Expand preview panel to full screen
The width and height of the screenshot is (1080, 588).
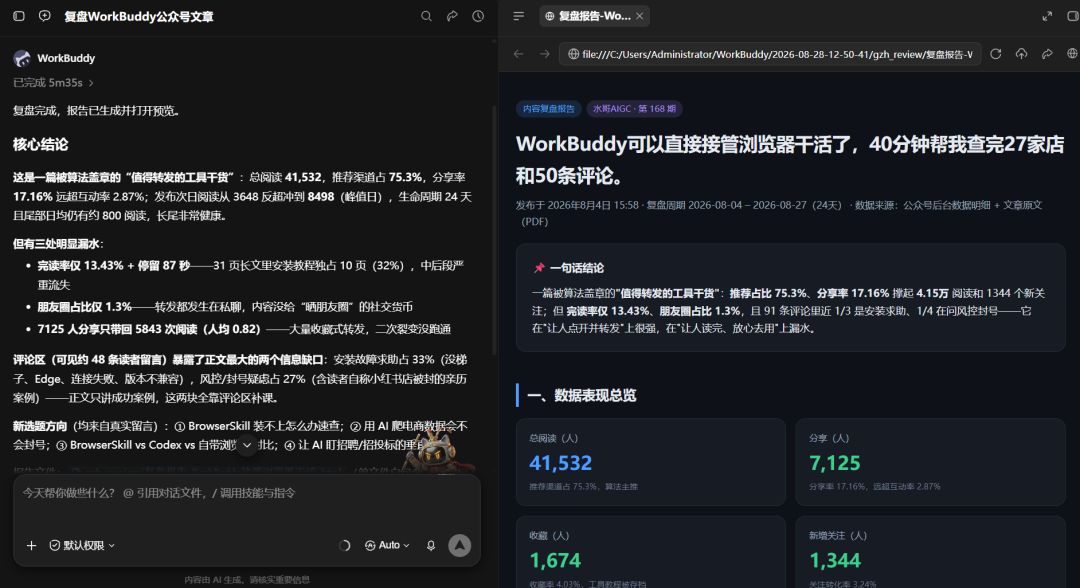(x=1047, y=16)
